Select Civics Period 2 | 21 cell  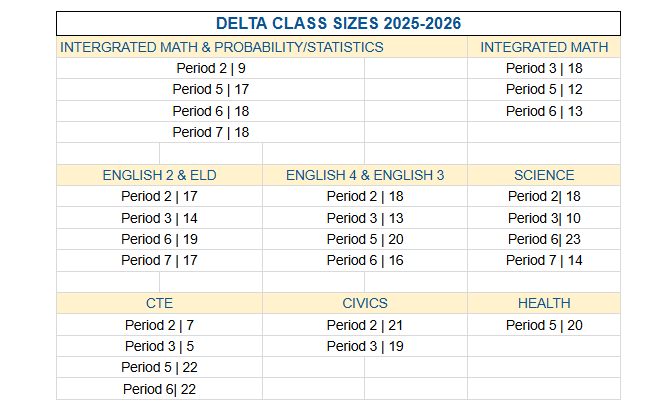365,325
